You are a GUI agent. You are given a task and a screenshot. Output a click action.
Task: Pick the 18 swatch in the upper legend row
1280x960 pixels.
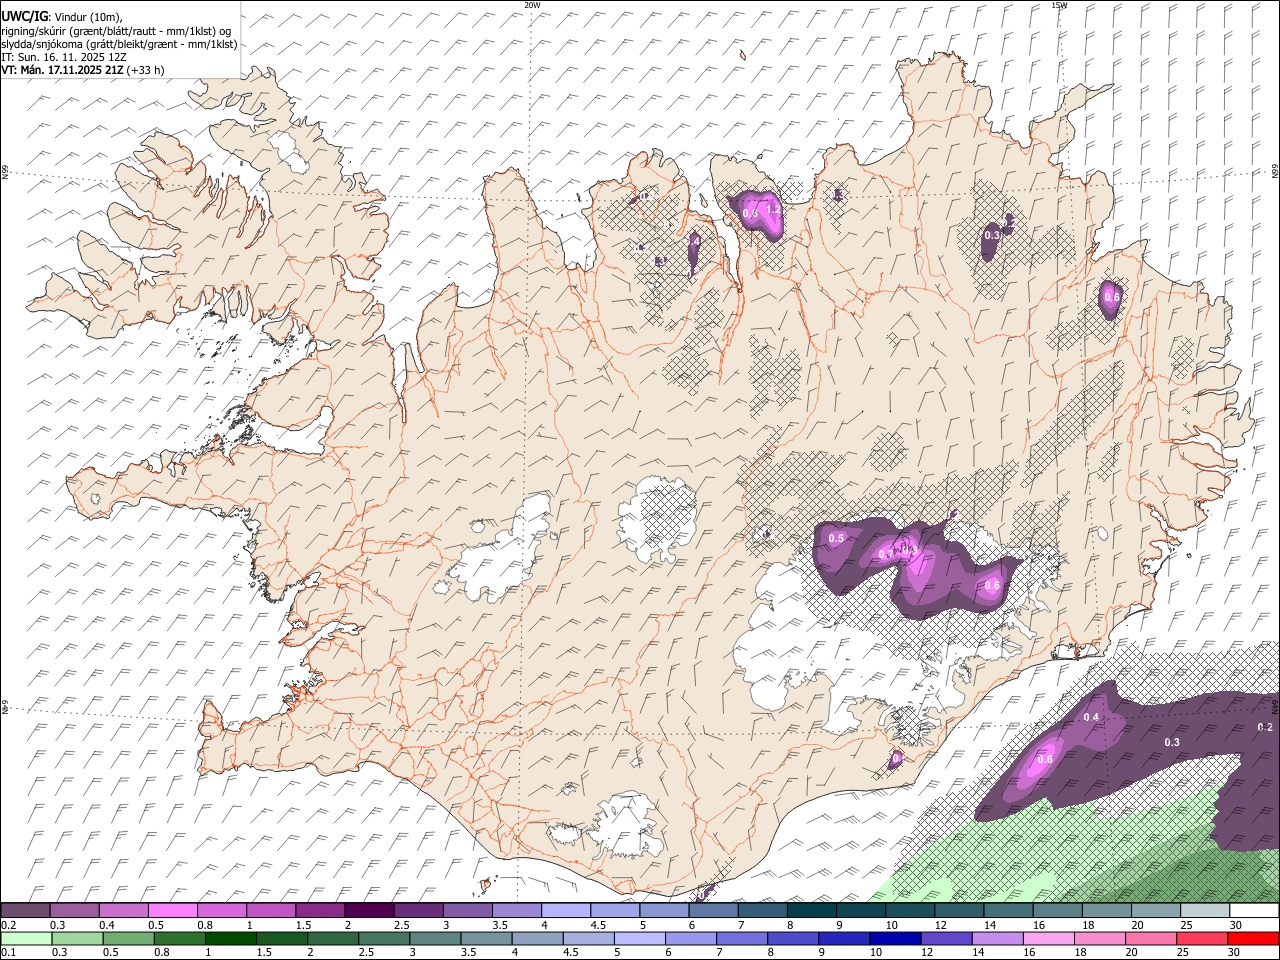coord(1107,911)
